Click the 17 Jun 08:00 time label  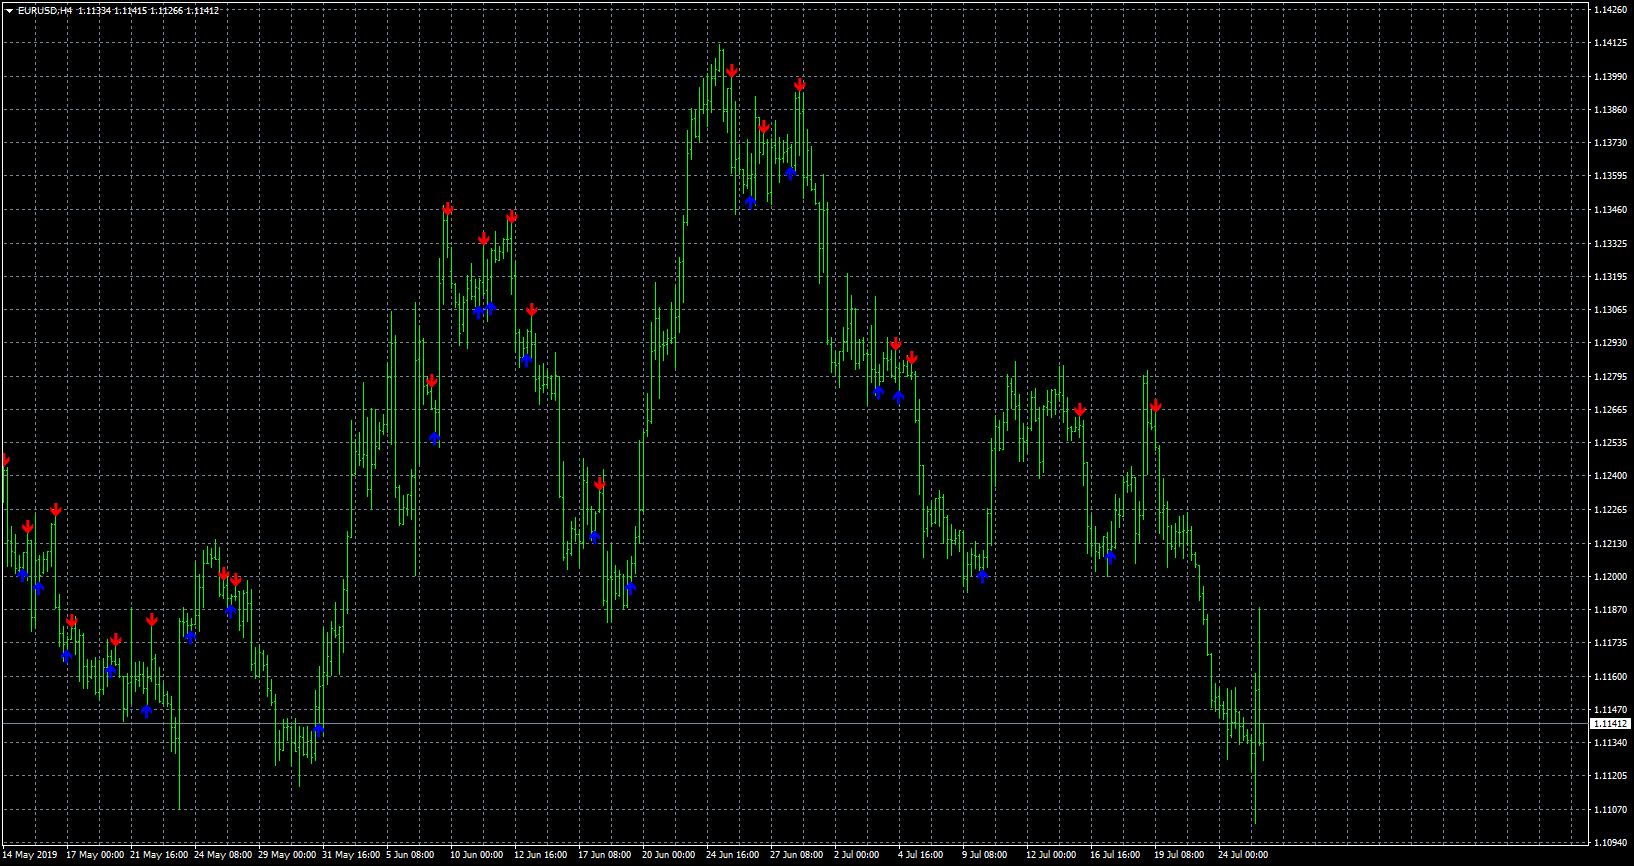605,854
